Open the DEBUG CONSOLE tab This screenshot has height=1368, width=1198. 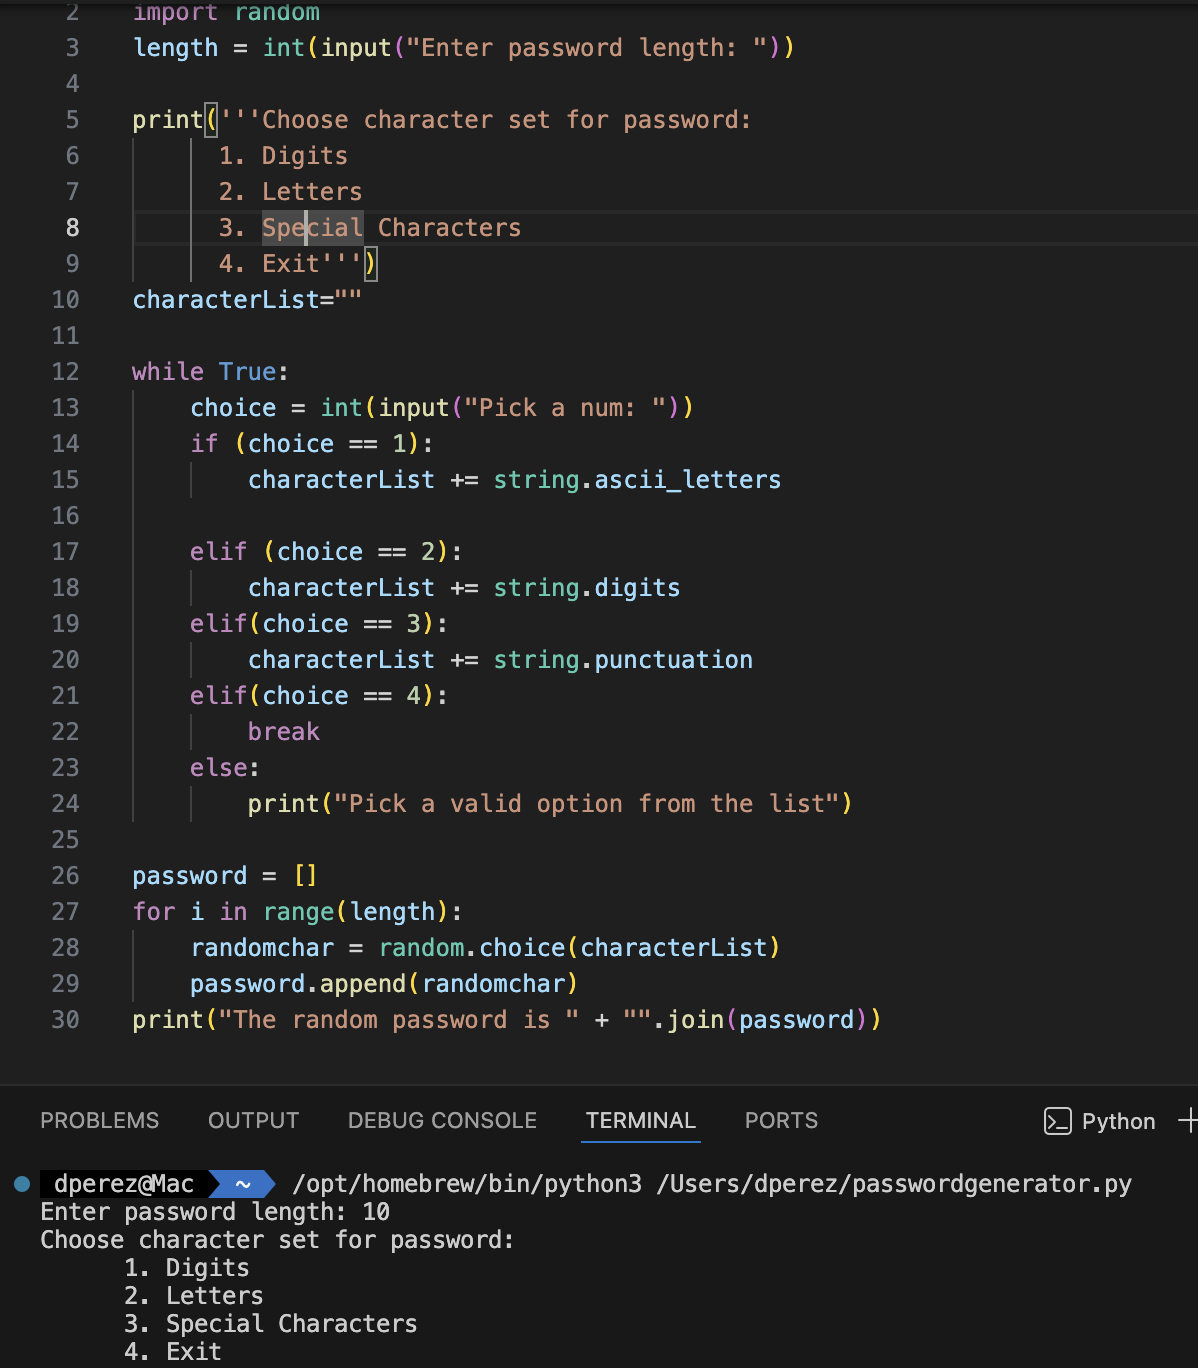(x=441, y=1121)
